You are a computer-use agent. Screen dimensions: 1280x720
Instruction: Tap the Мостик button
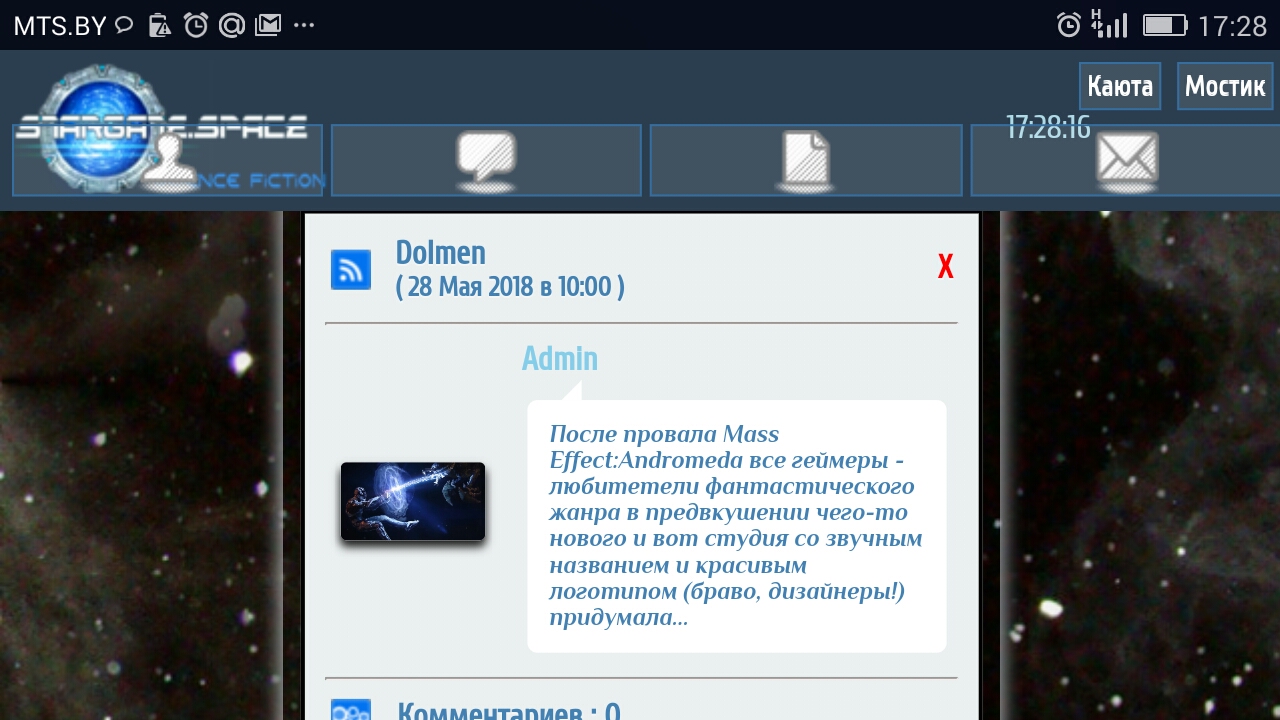click(x=1224, y=87)
